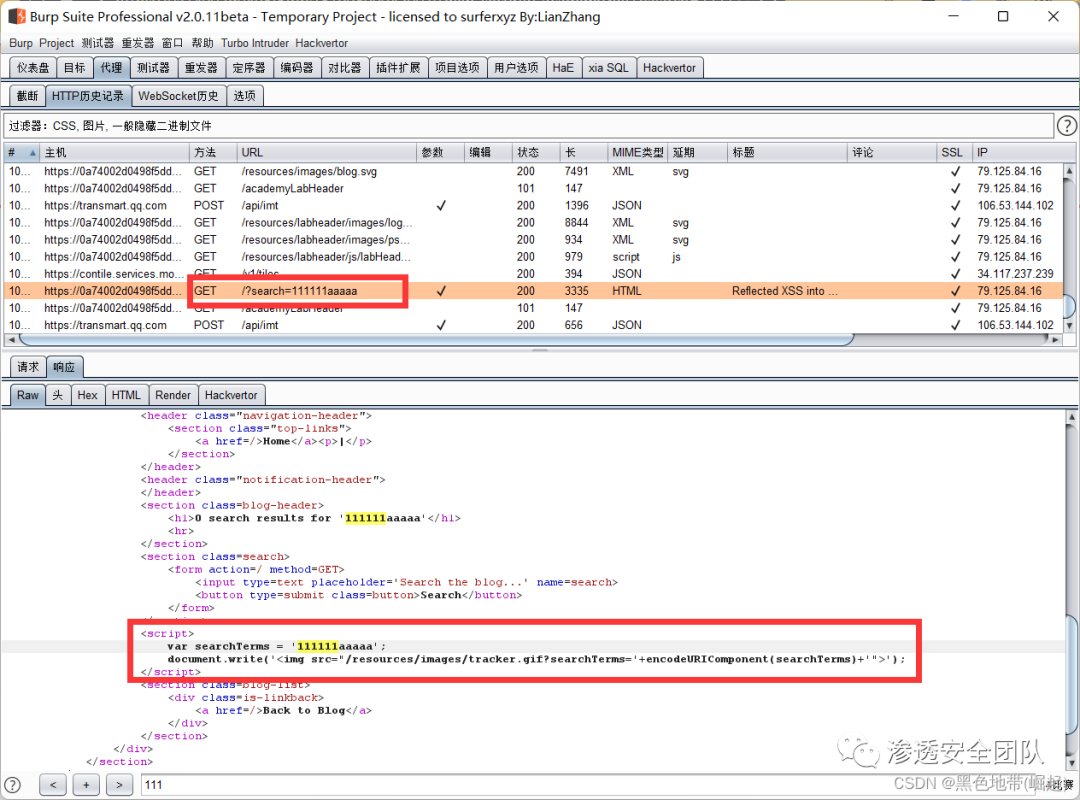Click the history table horizontal scrollbar
The width and height of the screenshot is (1080, 800).
pyautogui.click(x=436, y=340)
